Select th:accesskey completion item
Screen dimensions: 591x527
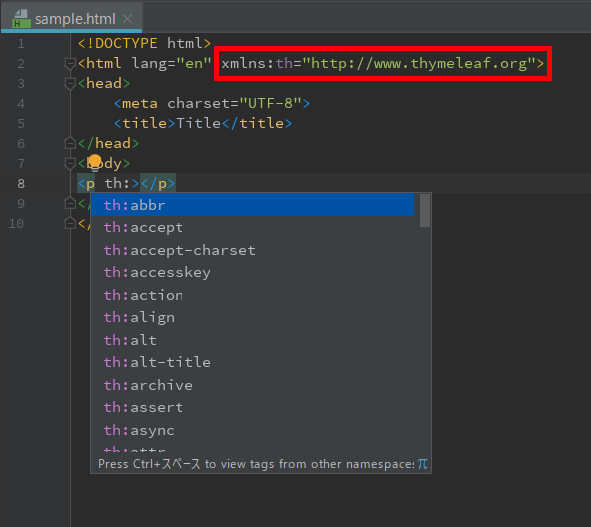point(252,272)
